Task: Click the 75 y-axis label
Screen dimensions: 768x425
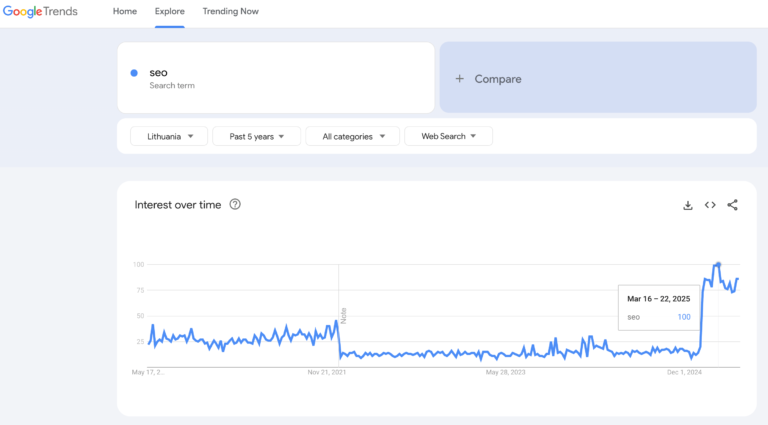Action: (x=141, y=290)
